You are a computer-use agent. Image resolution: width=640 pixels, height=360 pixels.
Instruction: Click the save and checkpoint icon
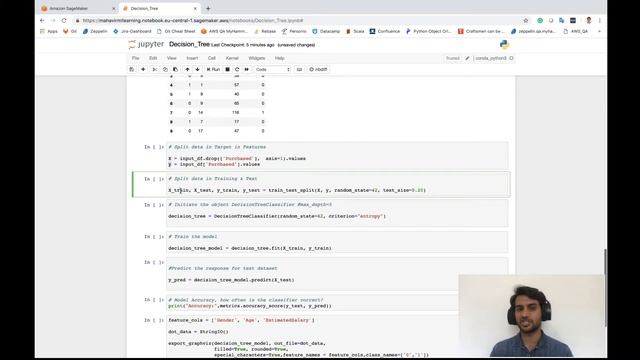[x=131, y=69]
